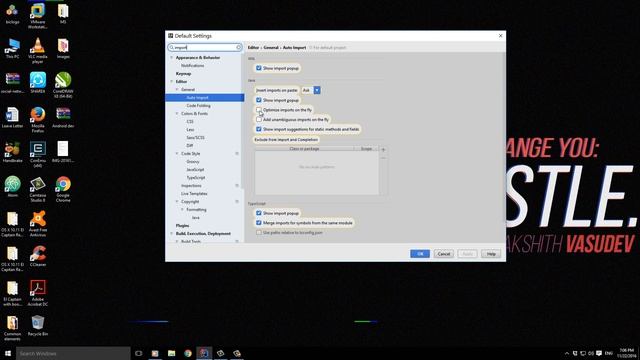Click the Apply button
The image size is (640, 360).
(467, 254)
